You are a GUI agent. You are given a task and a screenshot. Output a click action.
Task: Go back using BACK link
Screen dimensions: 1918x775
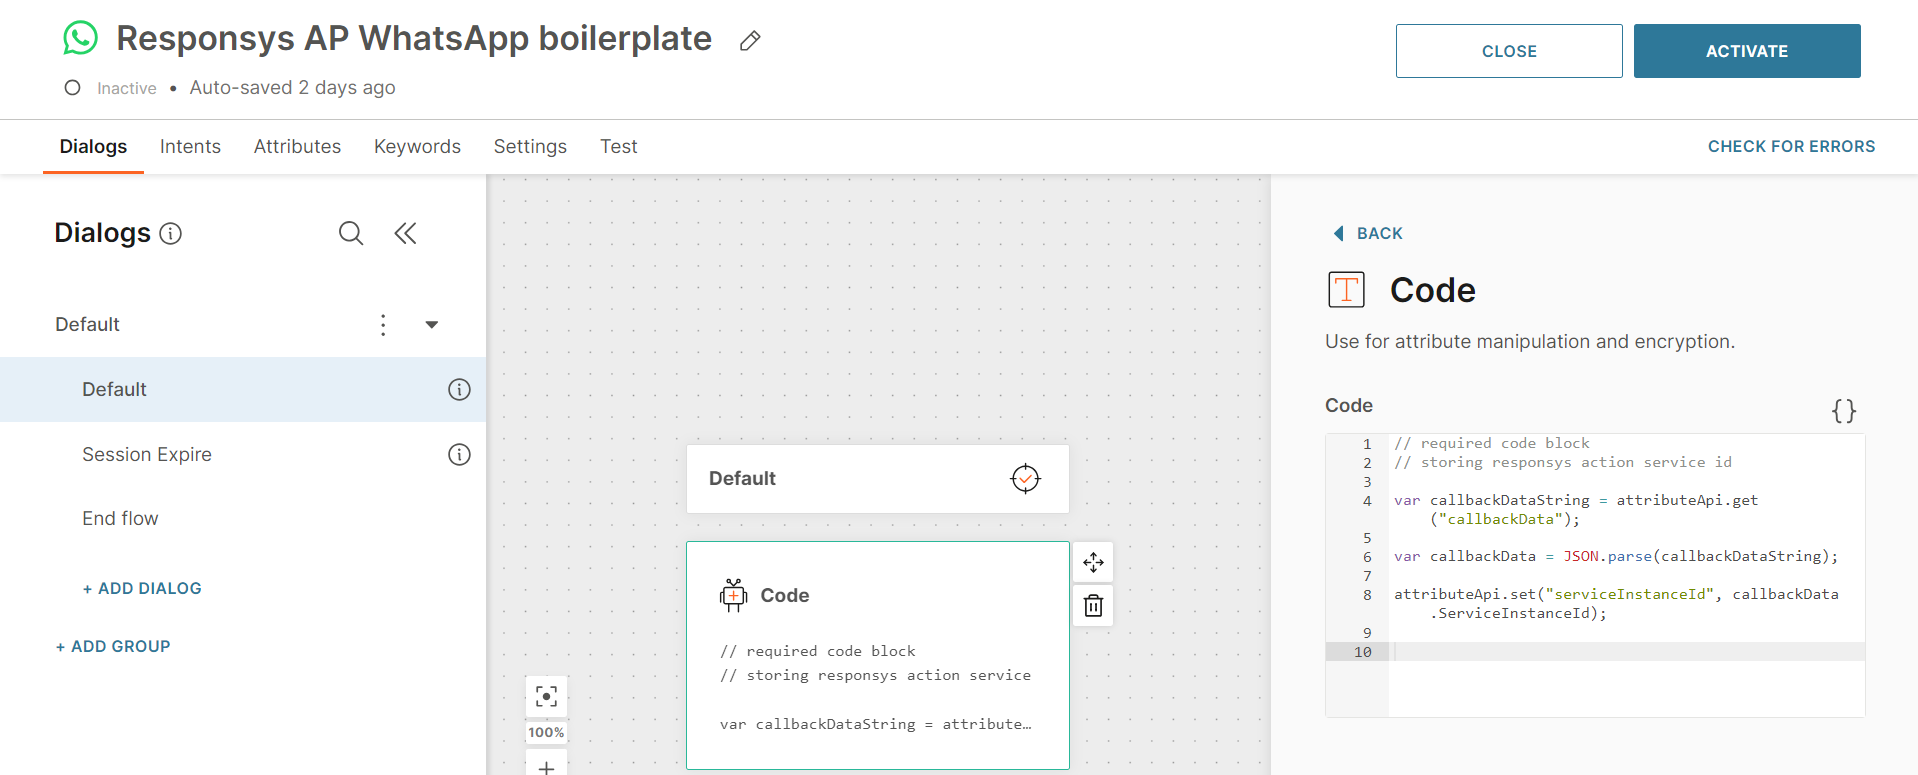click(x=1368, y=233)
